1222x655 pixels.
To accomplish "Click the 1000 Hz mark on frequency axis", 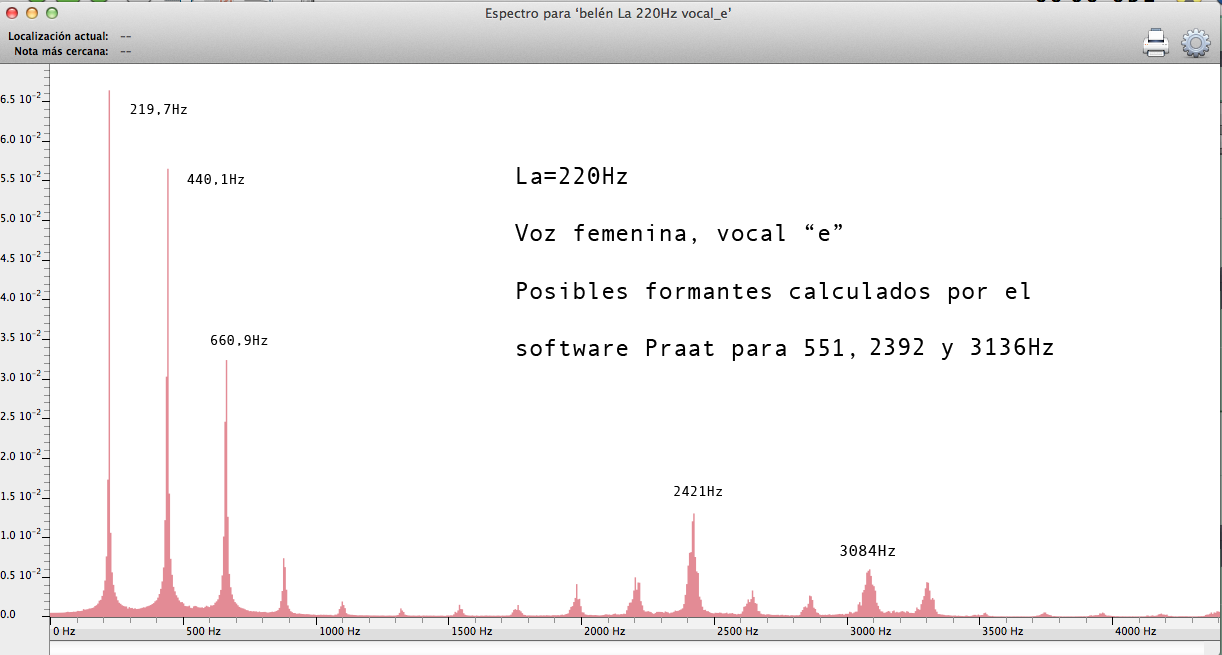I will pos(339,632).
